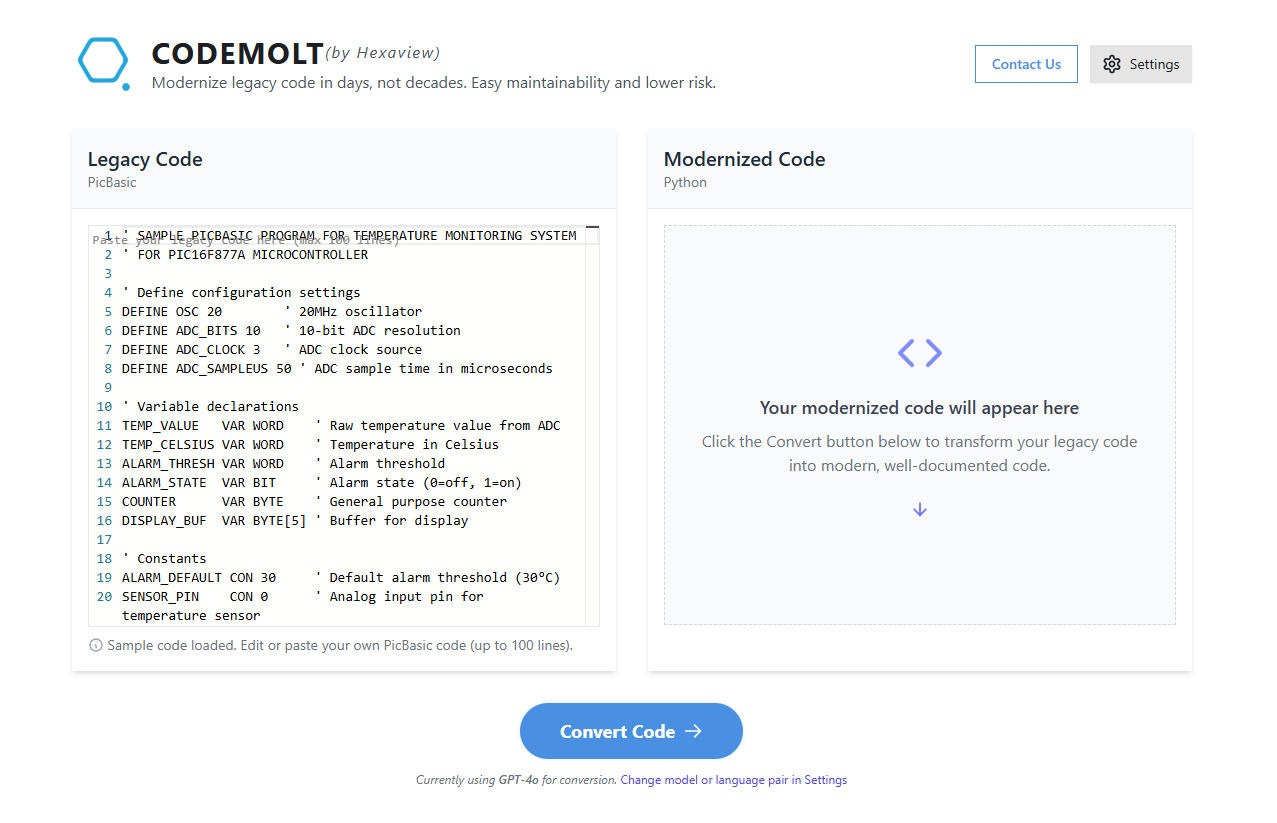Image resolution: width=1277 pixels, height=823 pixels.
Task: Click the 'Your modernized code will appear here' placeholder area
Action: pyautogui.click(x=918, y=408)
